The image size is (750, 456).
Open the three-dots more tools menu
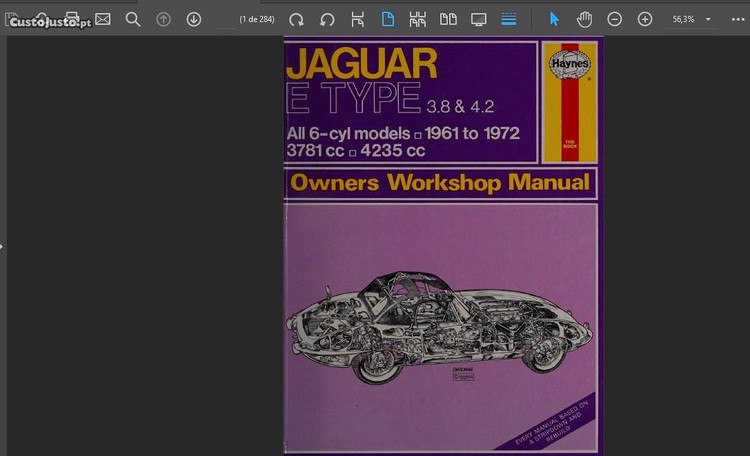point(738,19)
